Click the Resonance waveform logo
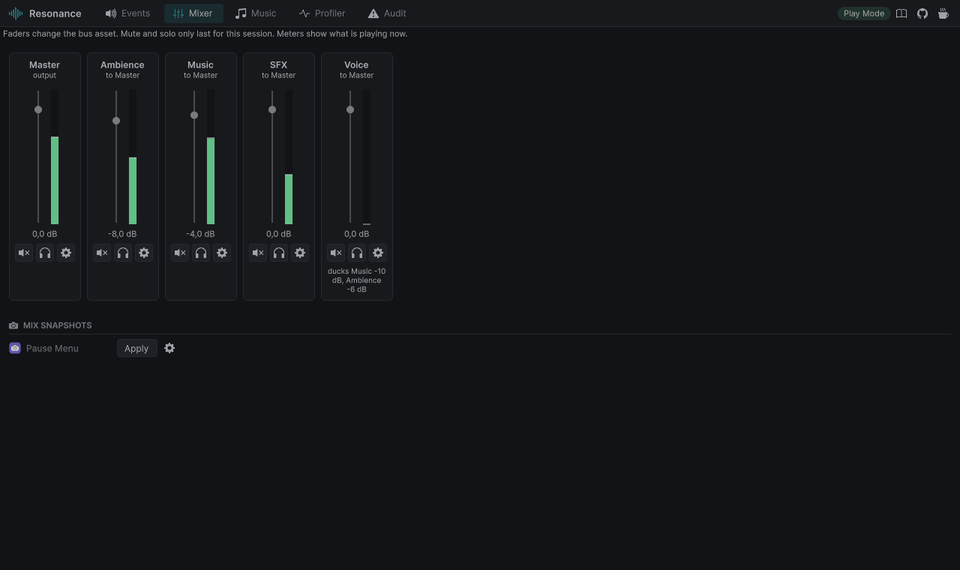 coord(16,13)
